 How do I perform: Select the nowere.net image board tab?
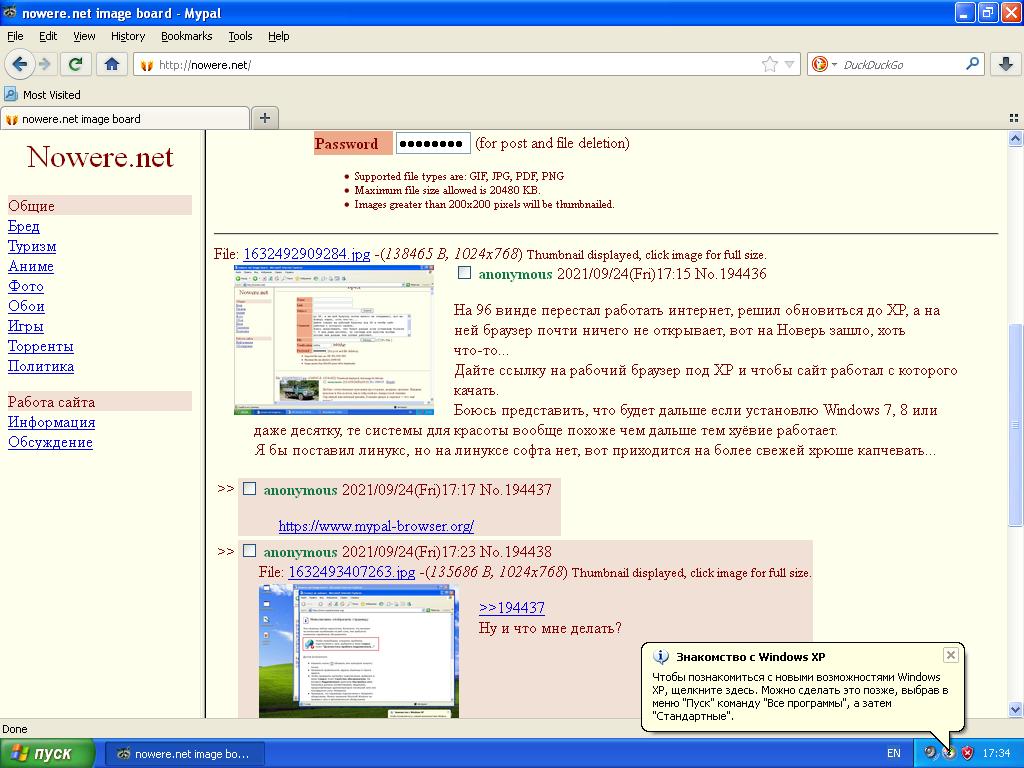pos(125,119)
